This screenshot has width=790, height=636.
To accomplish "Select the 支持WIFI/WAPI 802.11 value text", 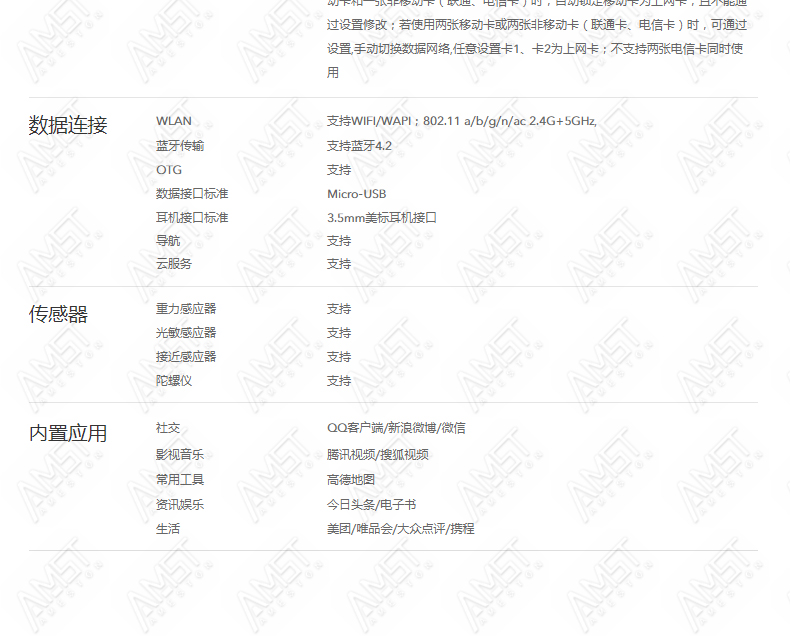I will click(462, 121).
